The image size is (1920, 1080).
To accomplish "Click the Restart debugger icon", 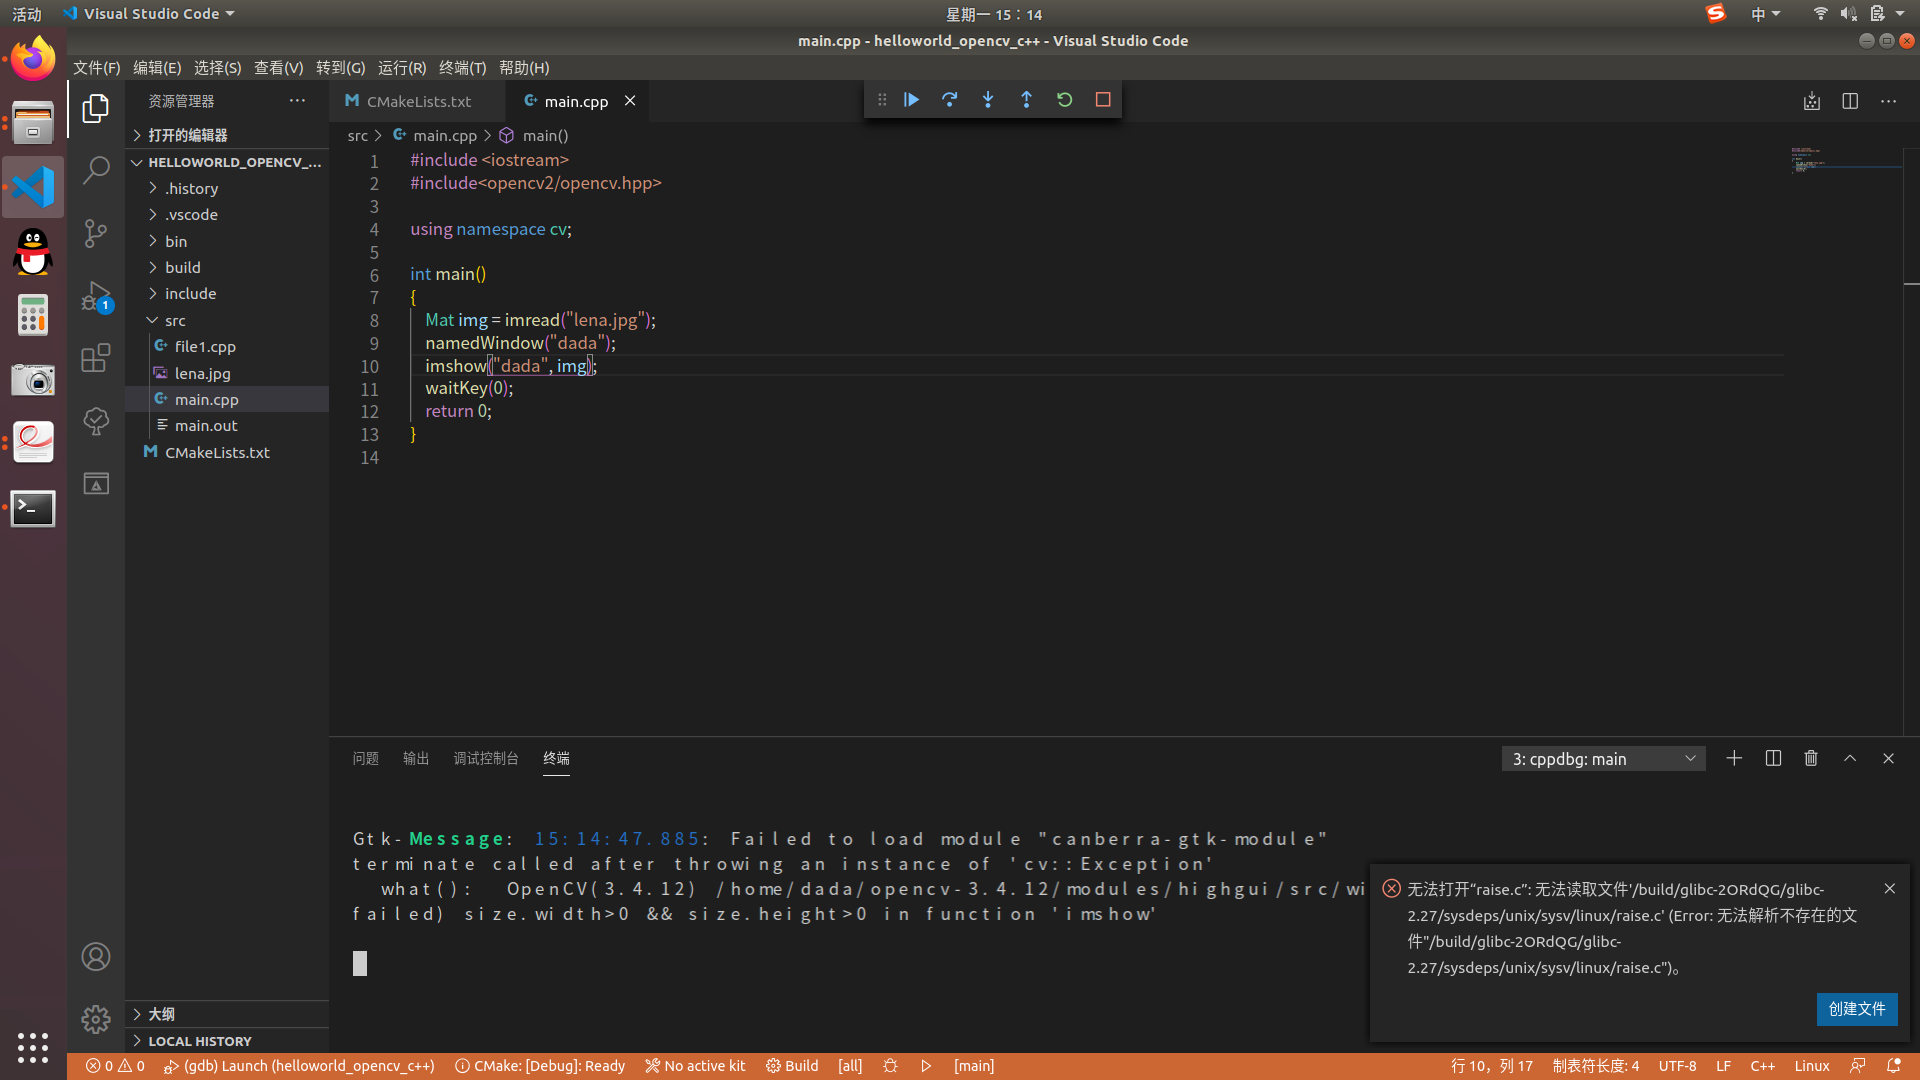I will [1065, 99].
